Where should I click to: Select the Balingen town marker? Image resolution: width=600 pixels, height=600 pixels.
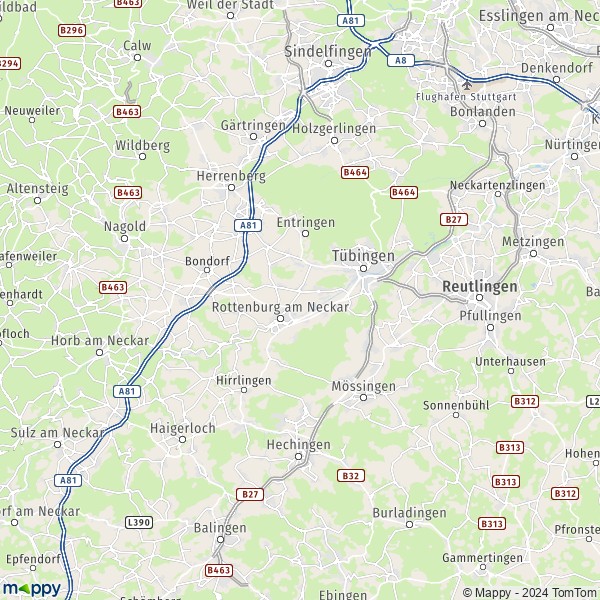click(x=220, y=540)
